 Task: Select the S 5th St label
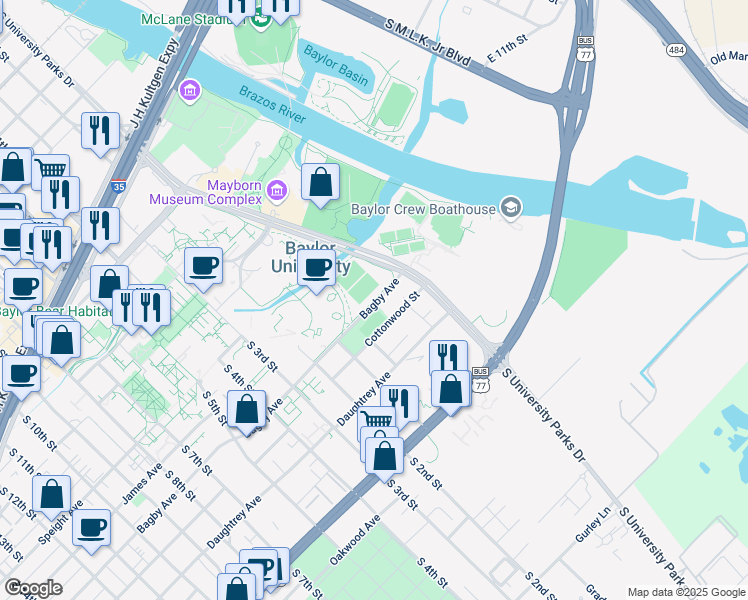point(215,409)
